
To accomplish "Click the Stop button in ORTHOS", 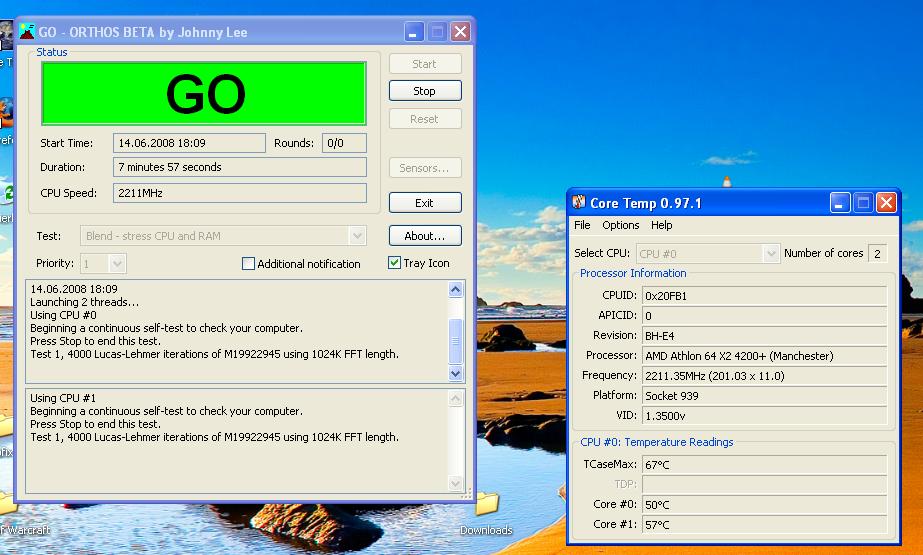I will [425, 91].
